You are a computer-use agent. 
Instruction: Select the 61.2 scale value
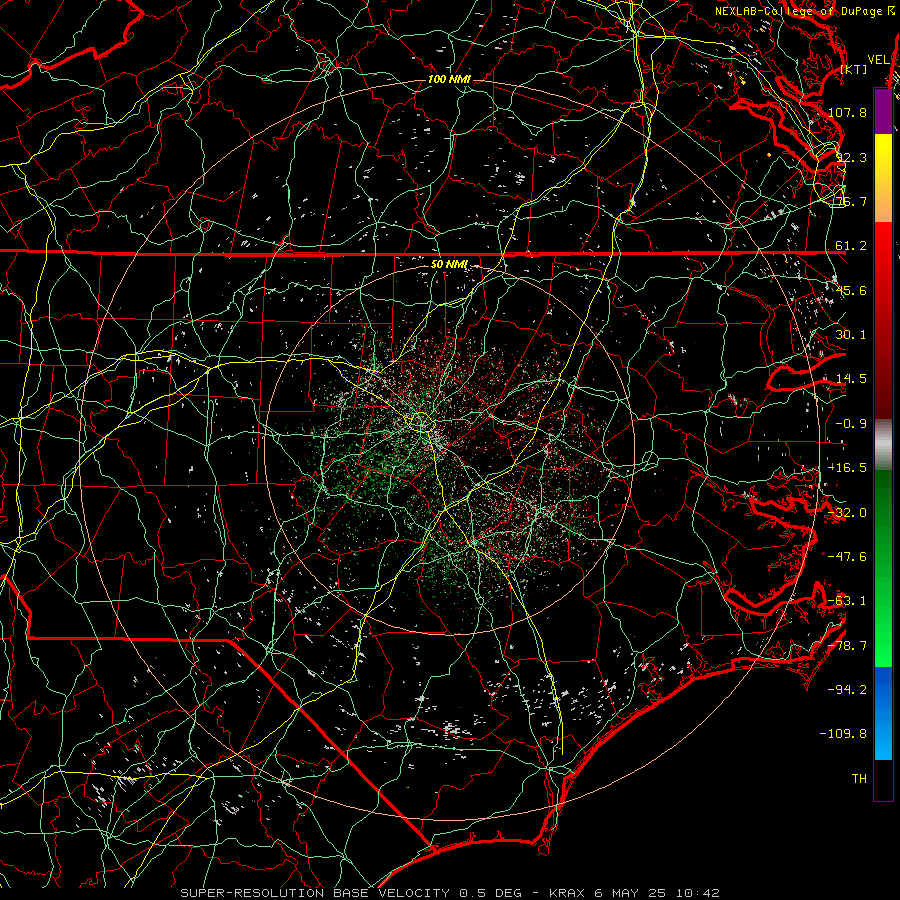point(851,246)
